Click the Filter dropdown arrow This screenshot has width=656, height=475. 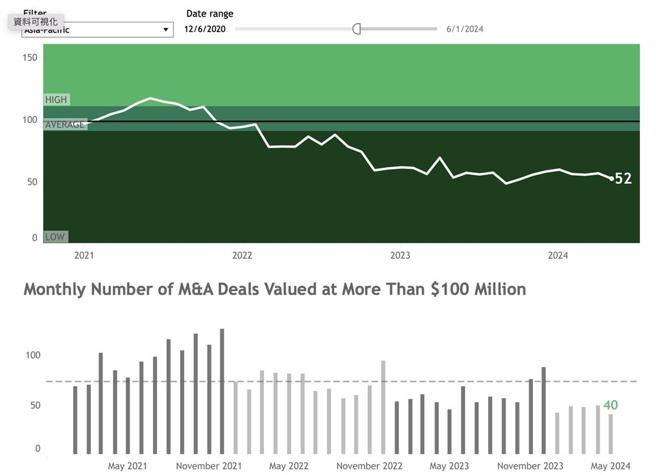(x=166, y=30)
